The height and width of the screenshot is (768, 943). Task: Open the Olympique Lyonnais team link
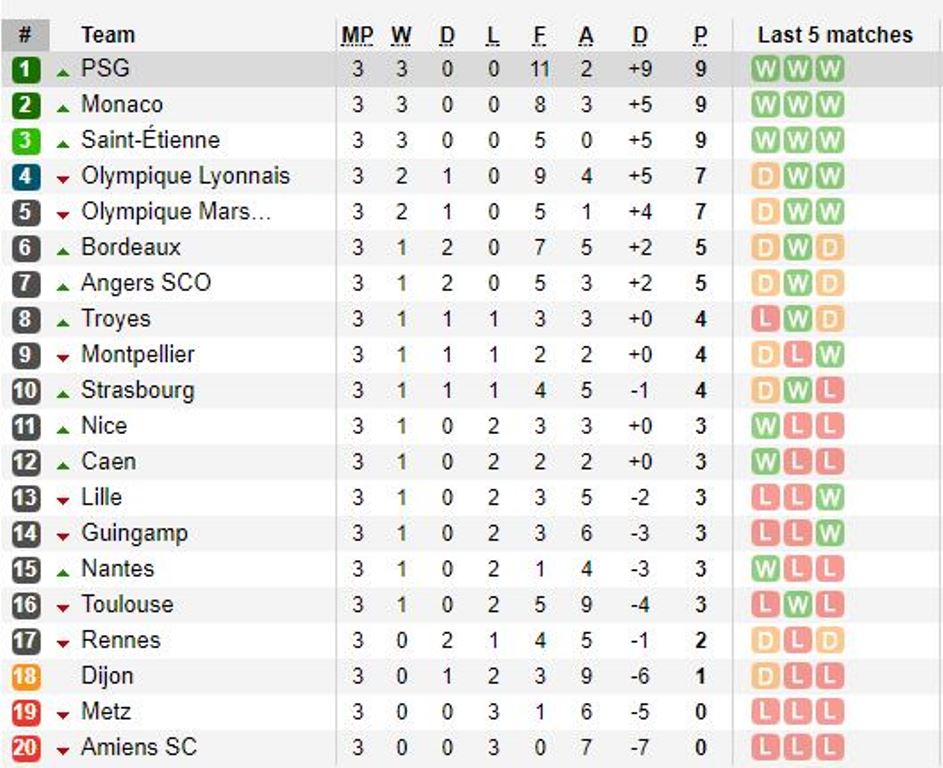pyautogui.click(x=185, y=176)
